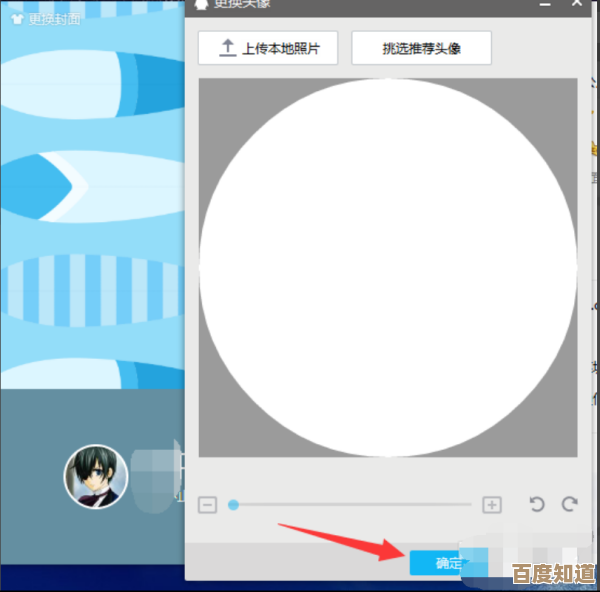Click the zoom slider handle
Image resolution: width=600 pixels, height=592 pixels.
tap(233, 505)
